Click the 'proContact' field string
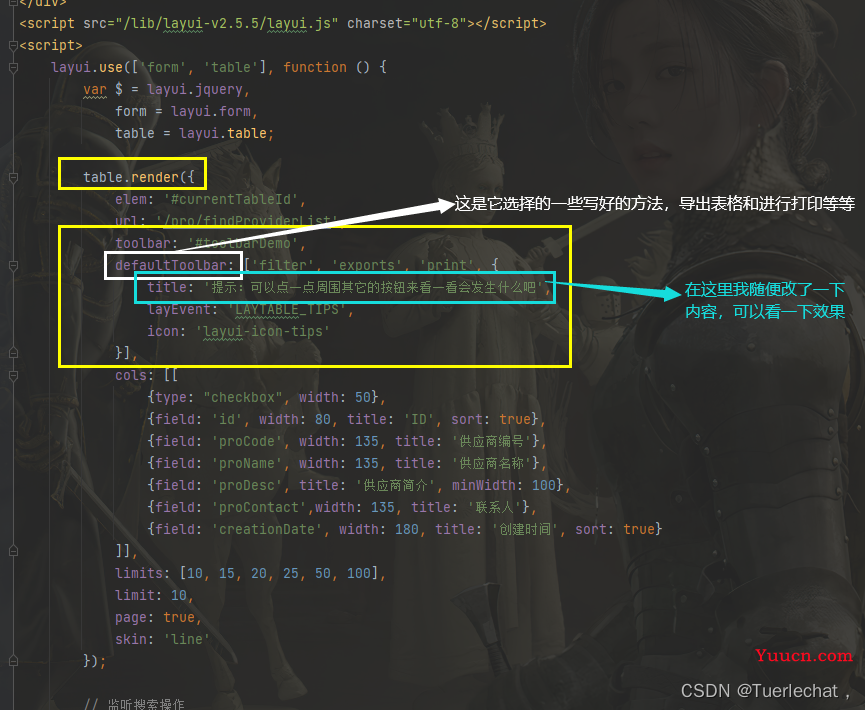 [x=259, y=508]
